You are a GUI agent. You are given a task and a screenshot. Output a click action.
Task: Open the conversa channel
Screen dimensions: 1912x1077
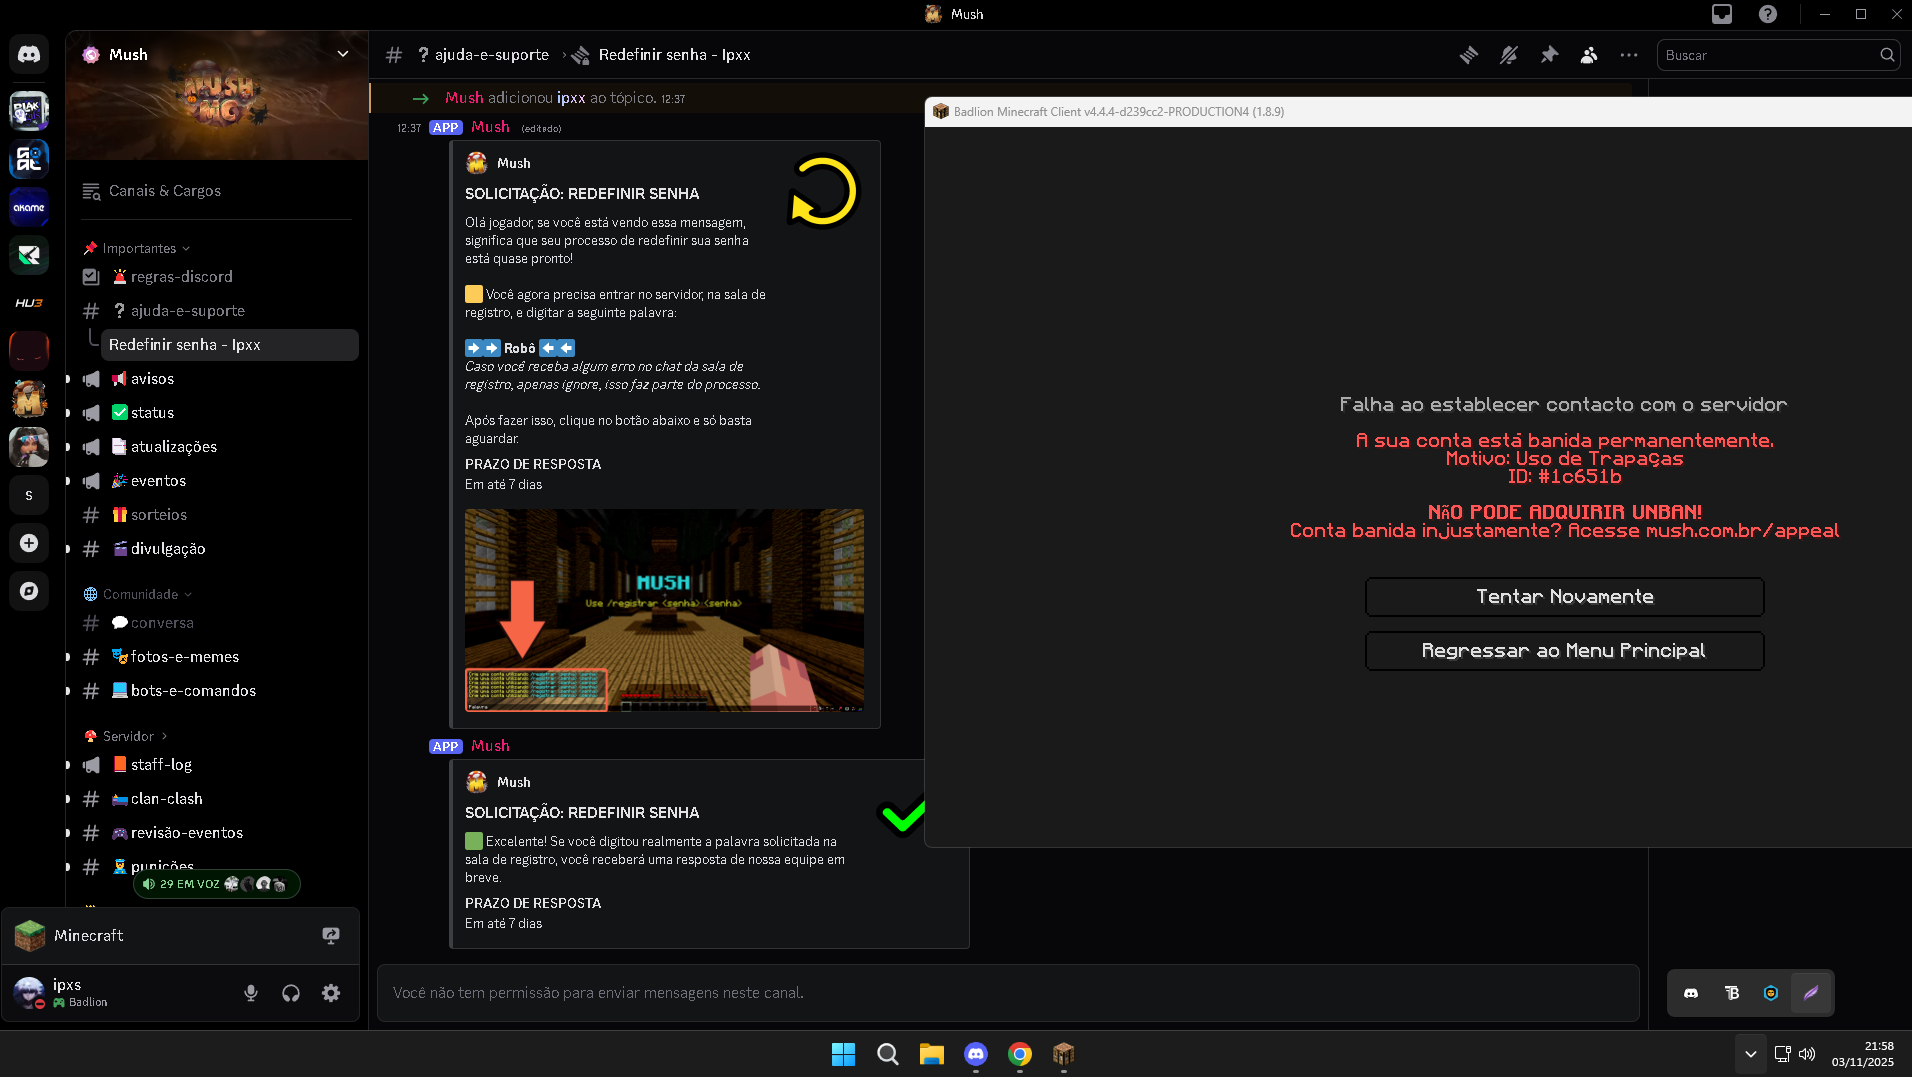(x=215, y=623)
